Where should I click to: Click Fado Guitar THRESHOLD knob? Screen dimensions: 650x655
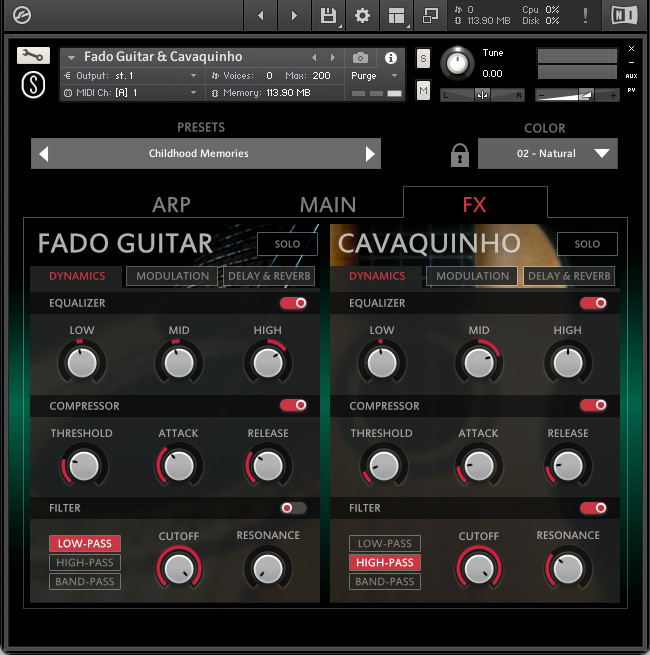[x=83, y=466]
